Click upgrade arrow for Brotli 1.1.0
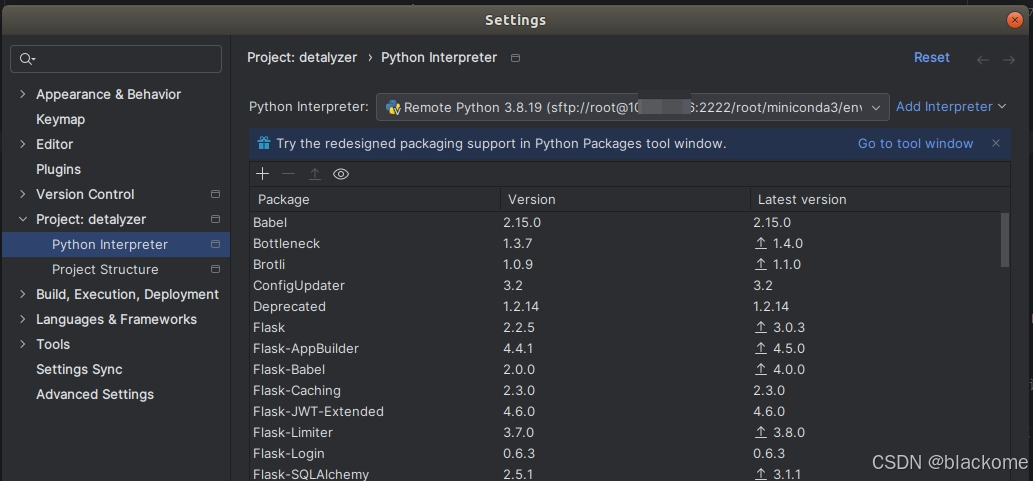This screenshot has height=481, width=1033. [761, 265]
